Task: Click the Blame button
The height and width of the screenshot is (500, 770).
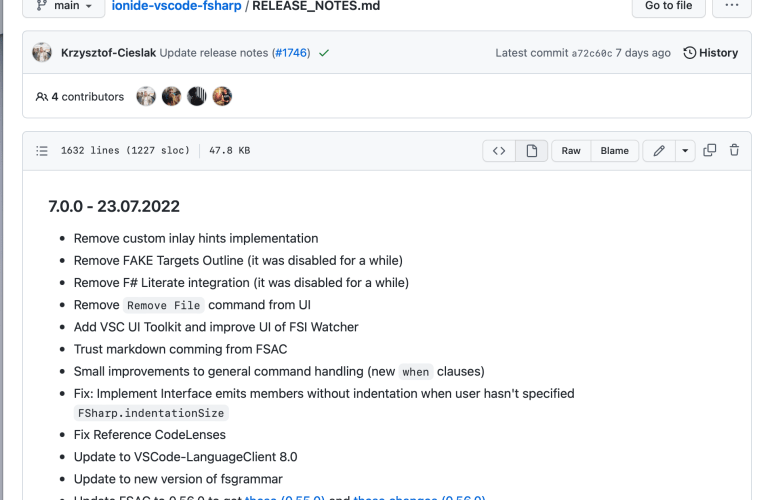Action: (x=614, y=151)
